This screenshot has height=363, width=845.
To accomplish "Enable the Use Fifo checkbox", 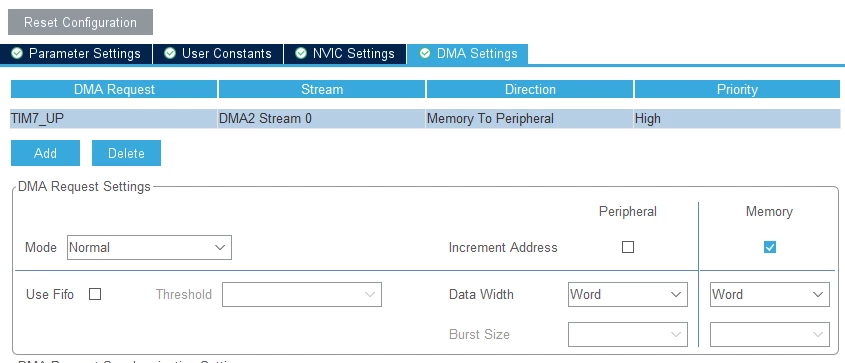I will click(x=95, y=294).
